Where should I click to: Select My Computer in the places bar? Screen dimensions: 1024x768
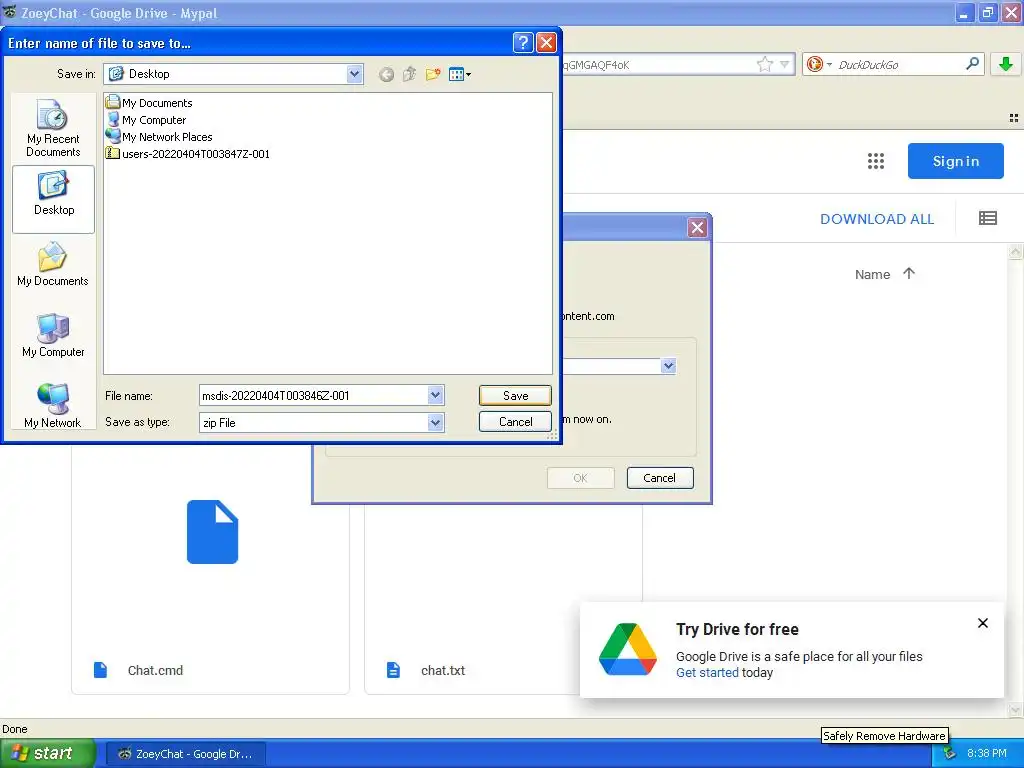pyautogui.click(x=53, y=335)
